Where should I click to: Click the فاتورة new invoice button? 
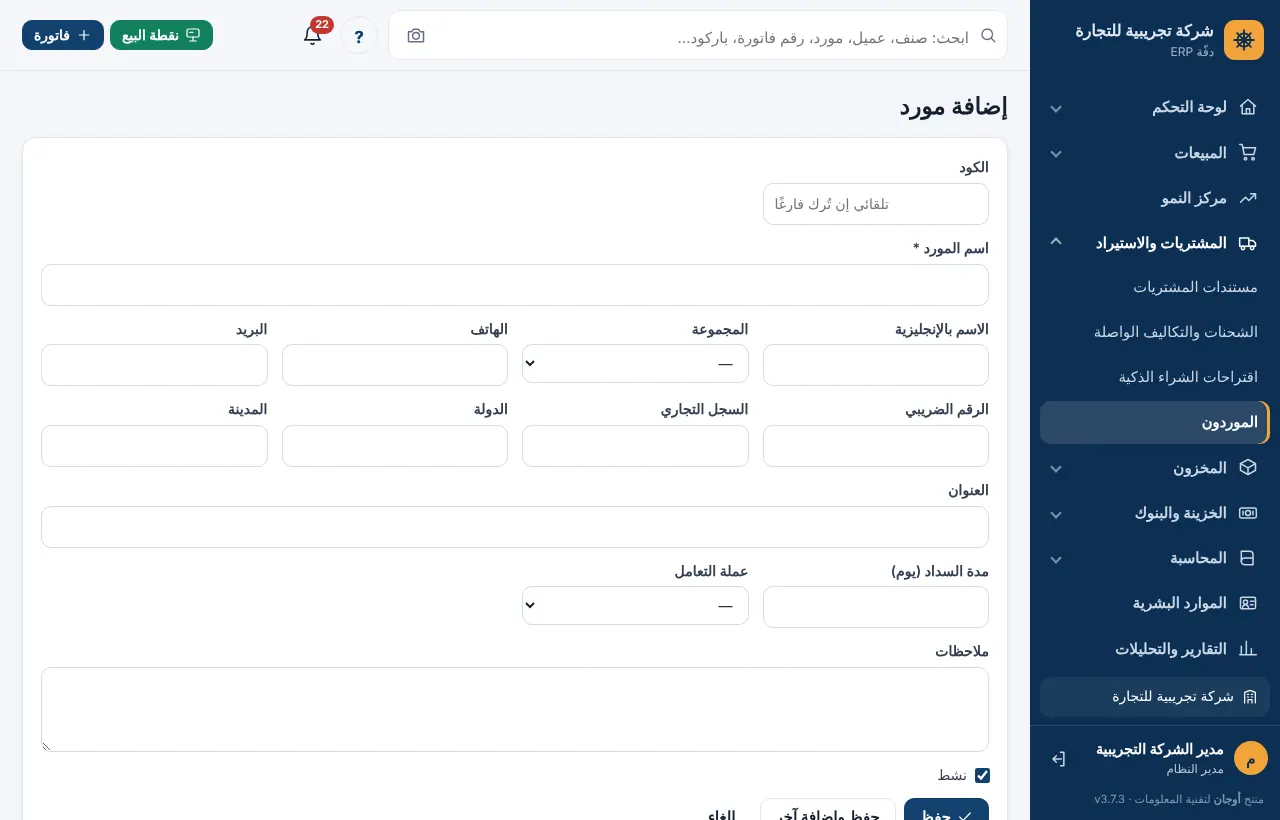click(63, 35)
